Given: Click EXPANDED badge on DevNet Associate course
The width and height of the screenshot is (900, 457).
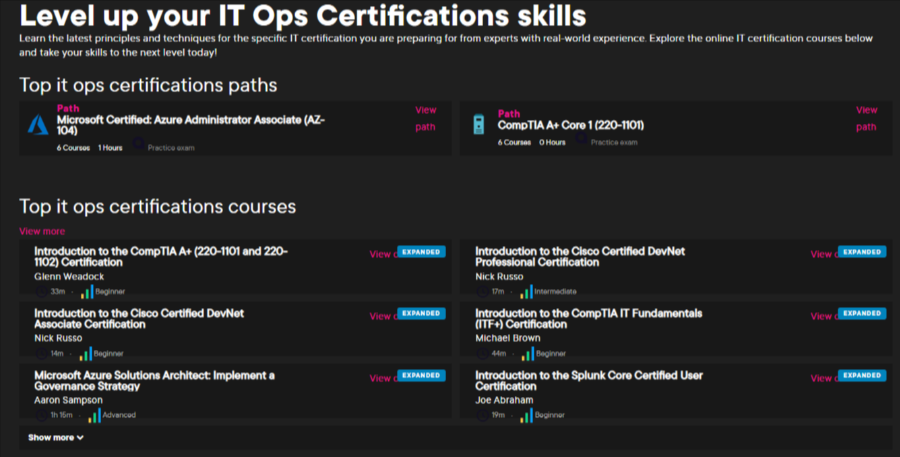Looking at the screenshot, I should pyautogui.click(x=421, y=313).
